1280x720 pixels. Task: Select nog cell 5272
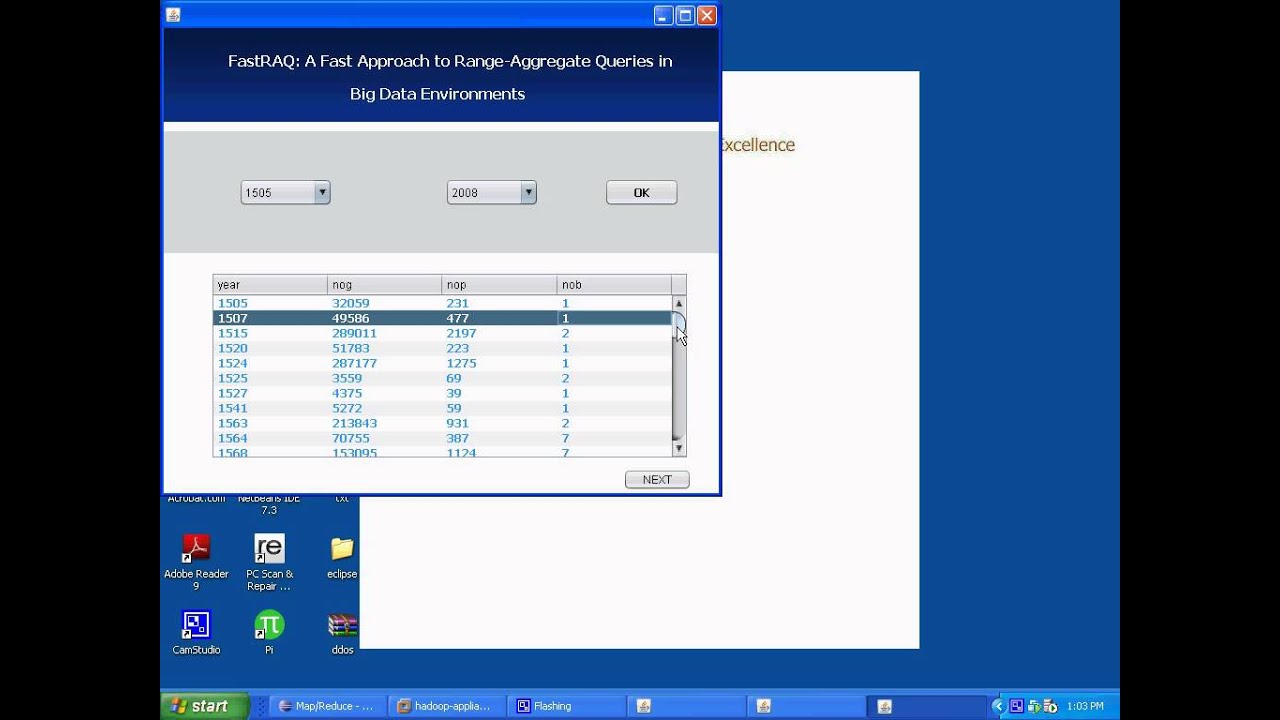click(x=384, y=408)
